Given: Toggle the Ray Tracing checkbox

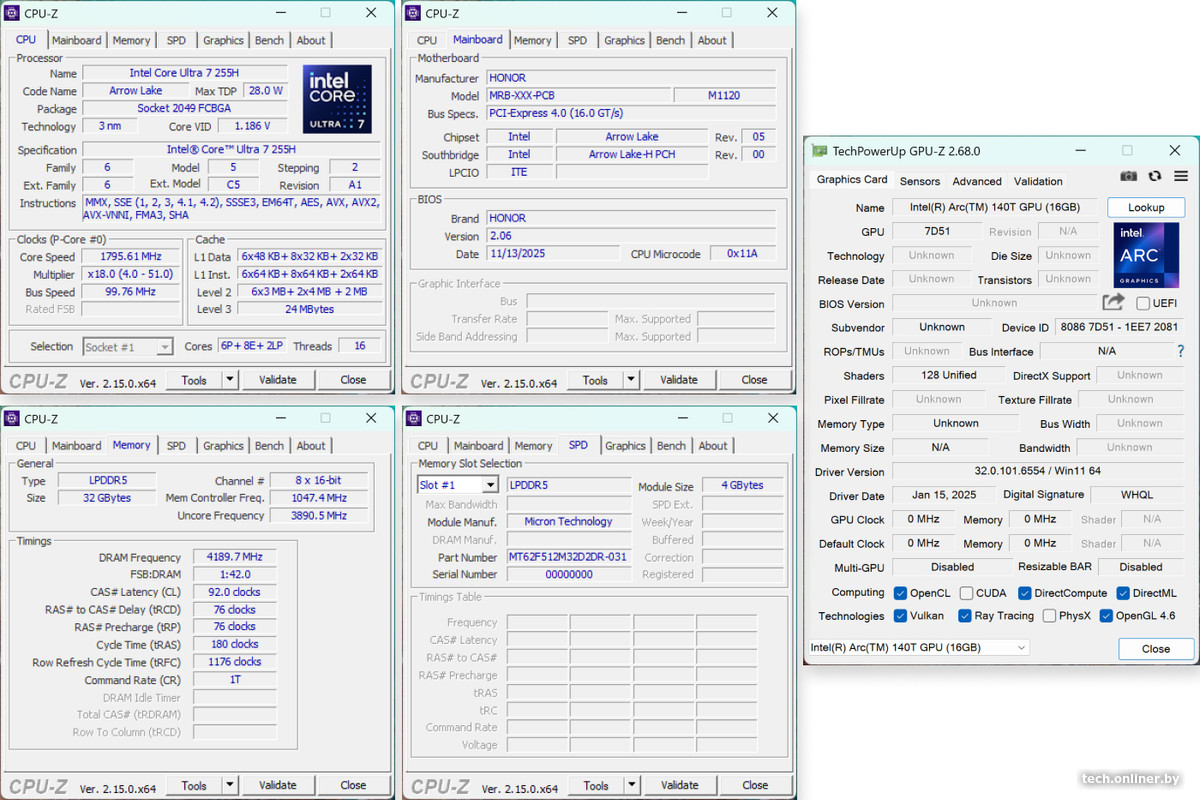Looking at the screenshot, I should (966, 615).
